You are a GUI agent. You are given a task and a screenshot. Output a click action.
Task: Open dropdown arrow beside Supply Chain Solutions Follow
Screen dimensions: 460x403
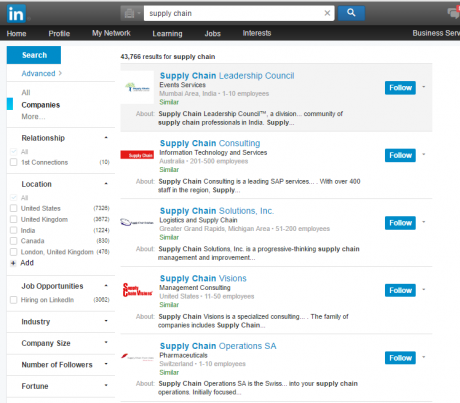tap(424, 222)
